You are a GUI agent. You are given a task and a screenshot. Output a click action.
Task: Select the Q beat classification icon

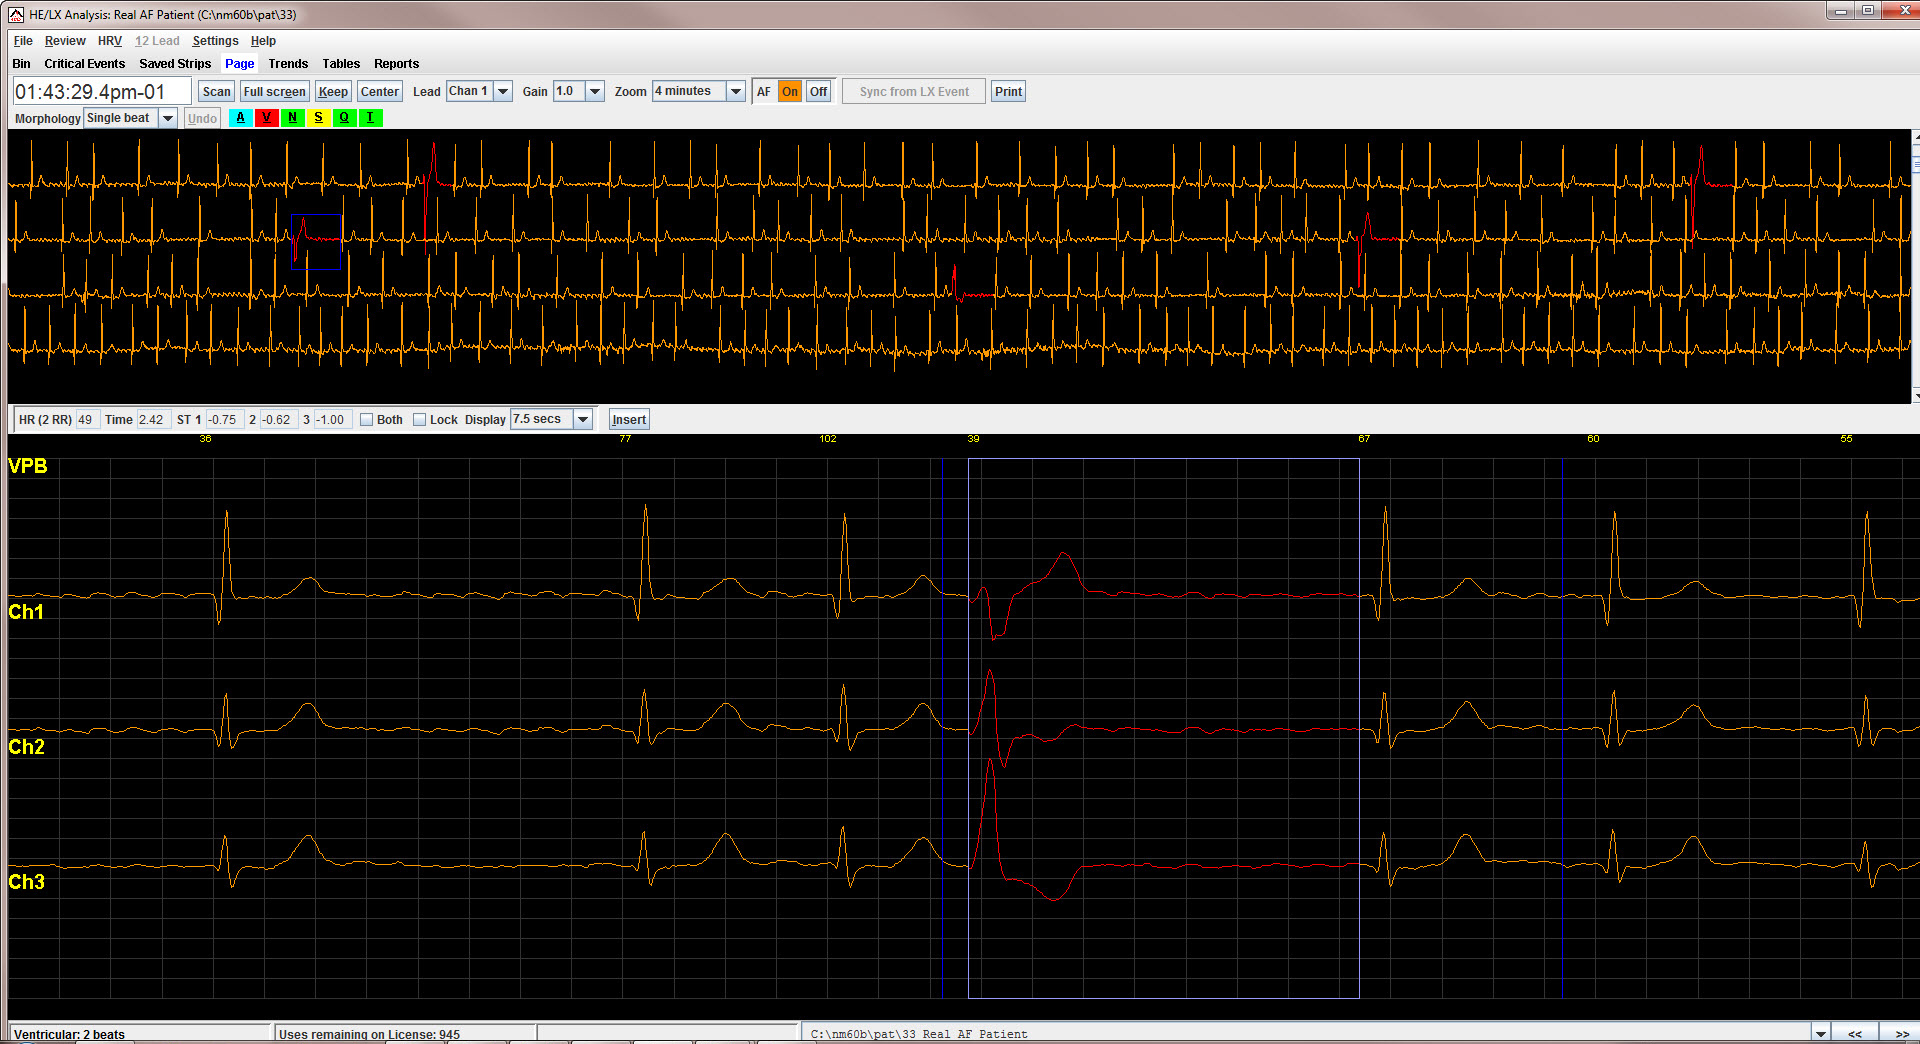pyautogui.click(x=344, y=118)
